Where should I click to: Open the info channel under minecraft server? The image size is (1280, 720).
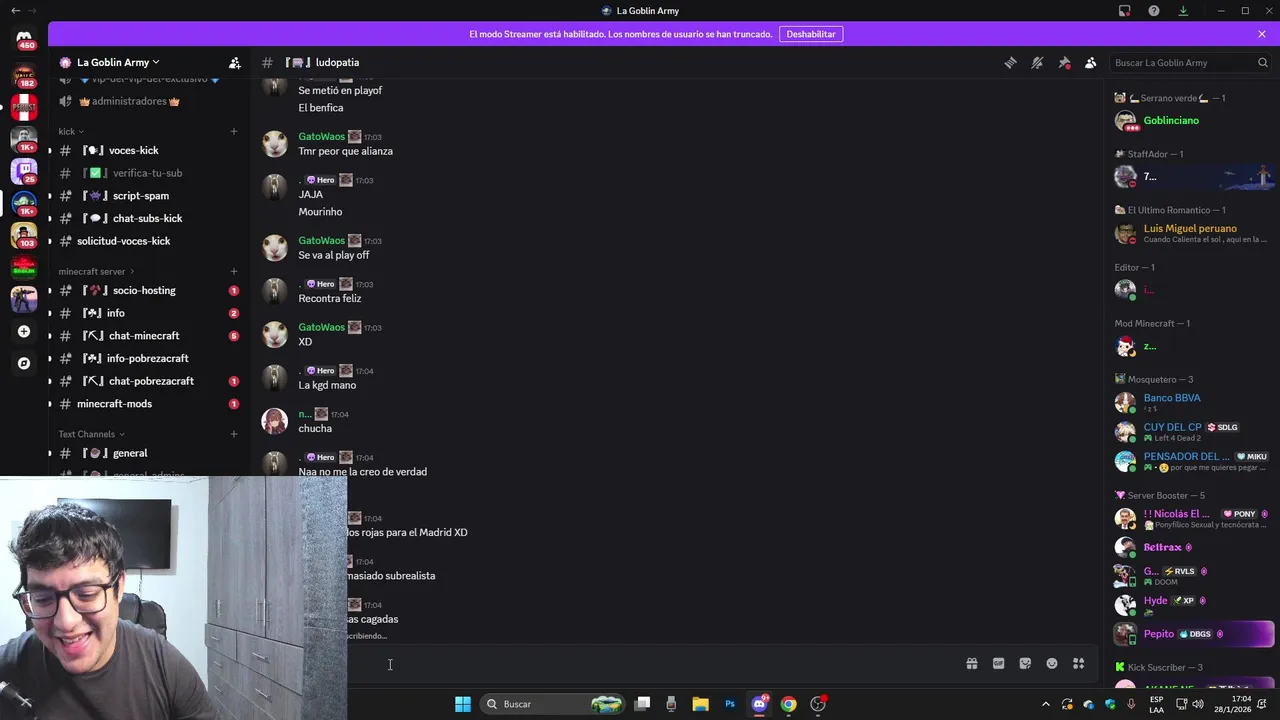[148, 313]
